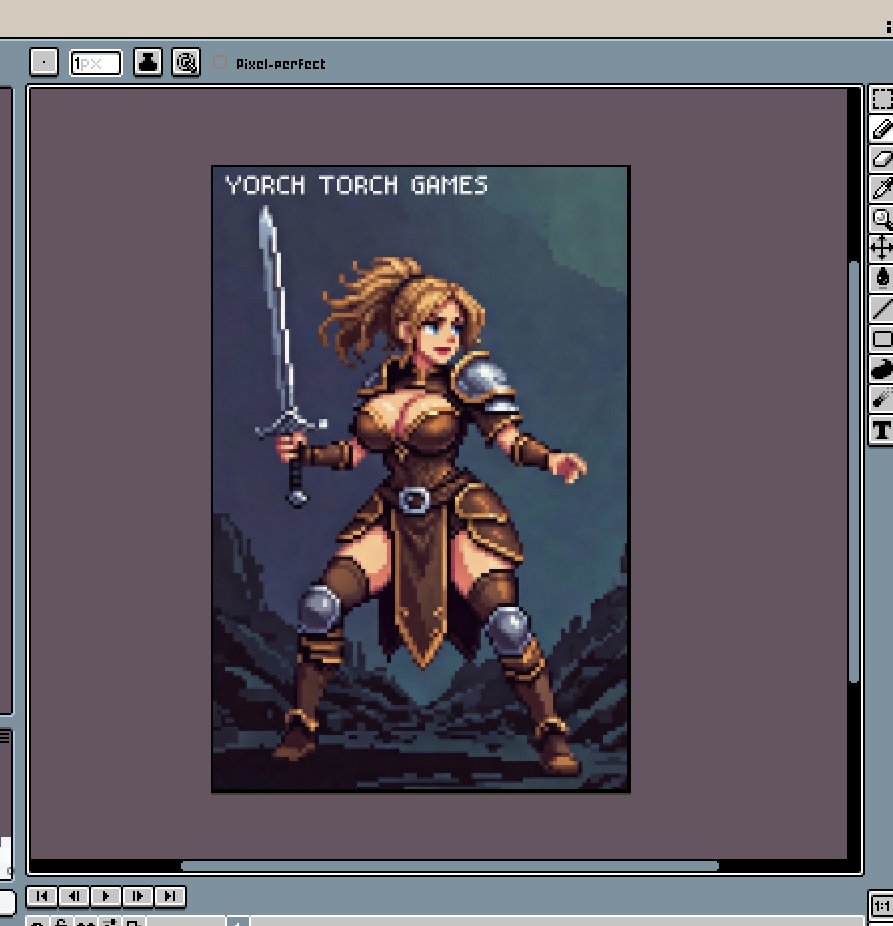Screen dimensions: 893x926
Task: Select the Contour blob tool
Action: coord(881,369)
